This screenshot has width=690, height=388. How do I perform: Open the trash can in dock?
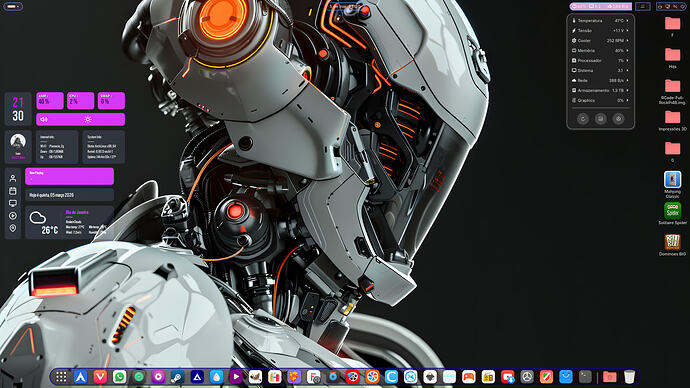pyautogui.click(x=629, y=377)
